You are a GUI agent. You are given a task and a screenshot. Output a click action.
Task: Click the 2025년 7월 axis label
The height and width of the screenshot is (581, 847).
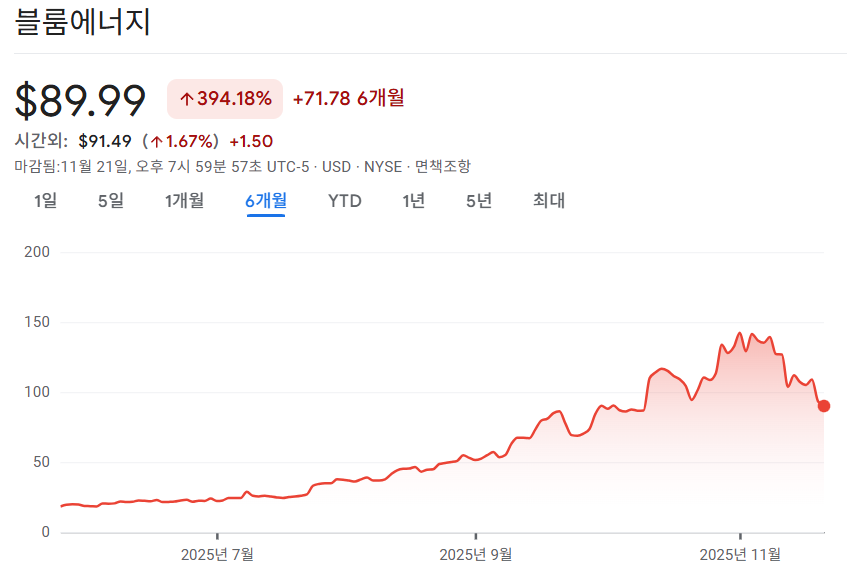pos(217,554)
